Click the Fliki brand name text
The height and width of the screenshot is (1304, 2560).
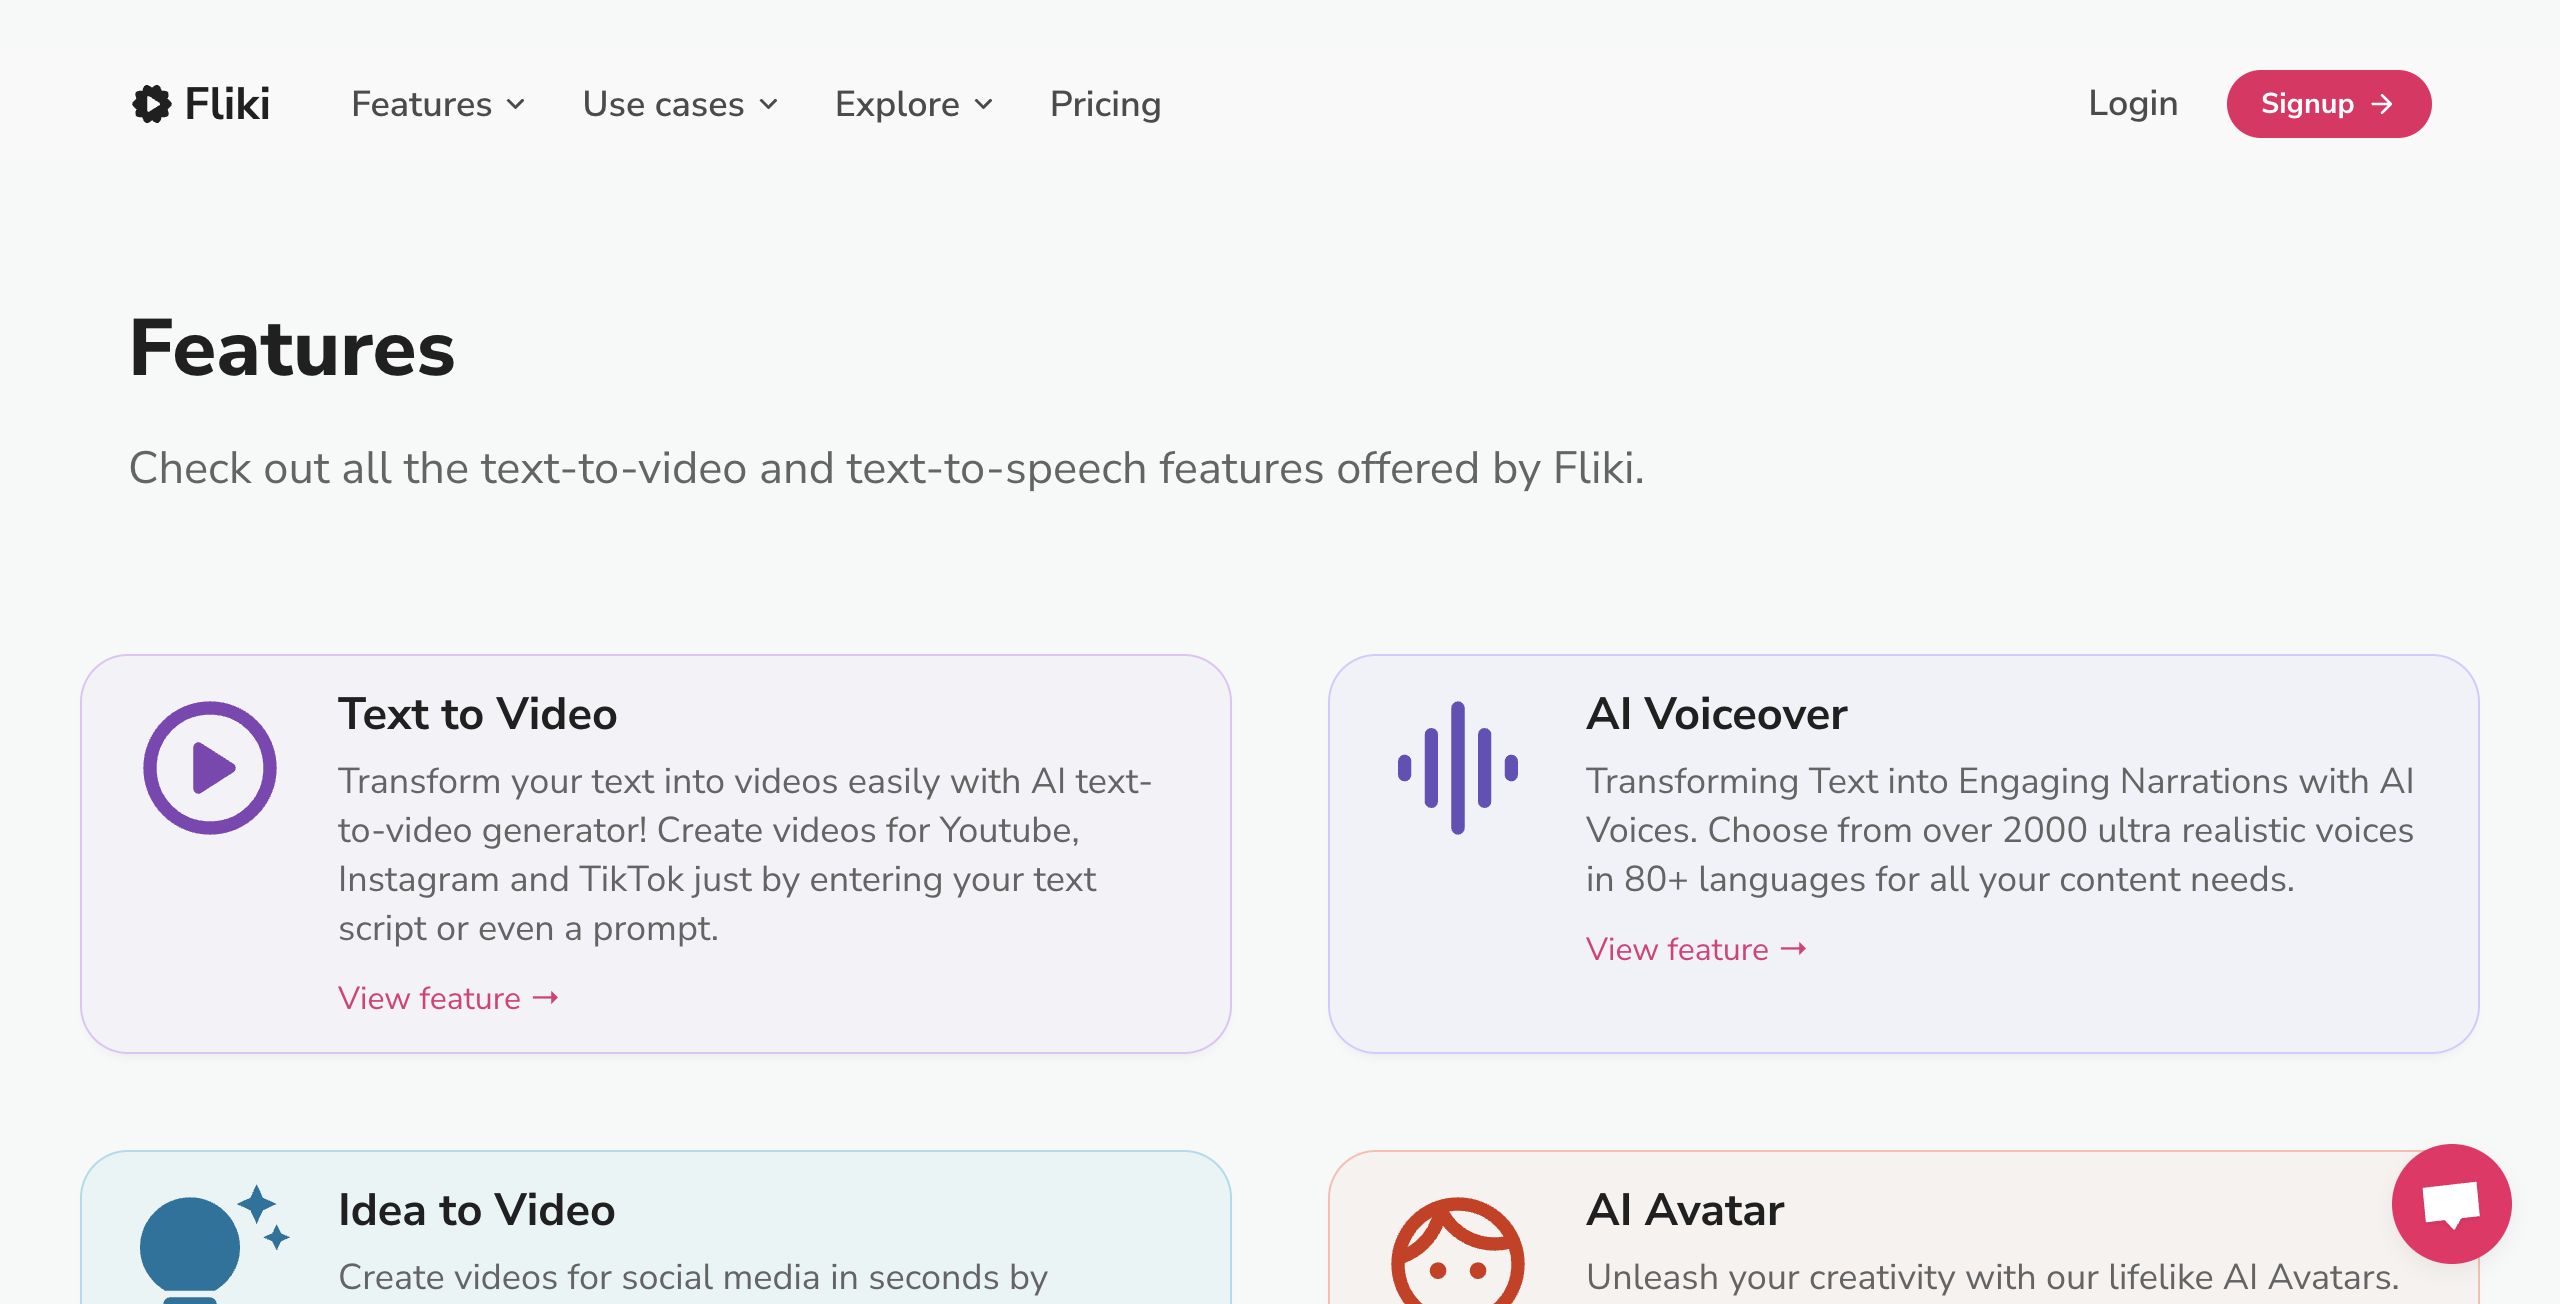pos(227,104)
